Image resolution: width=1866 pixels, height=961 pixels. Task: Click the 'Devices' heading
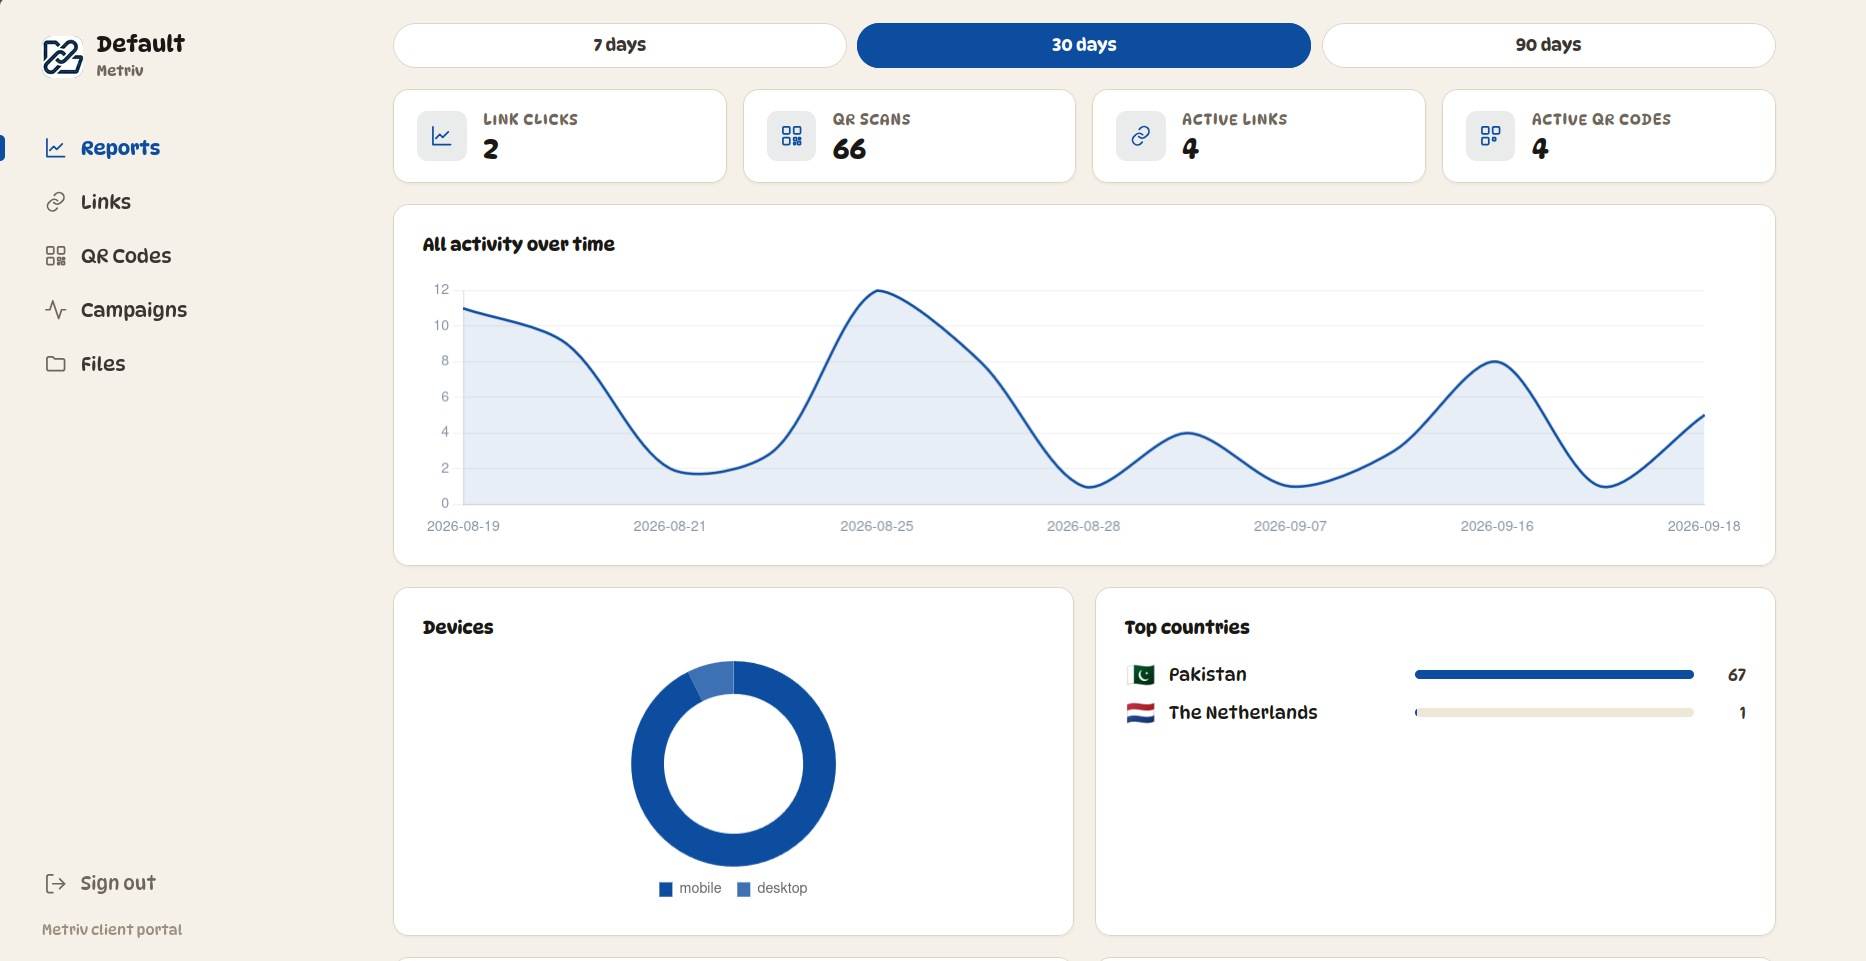[x=458, y=627]
